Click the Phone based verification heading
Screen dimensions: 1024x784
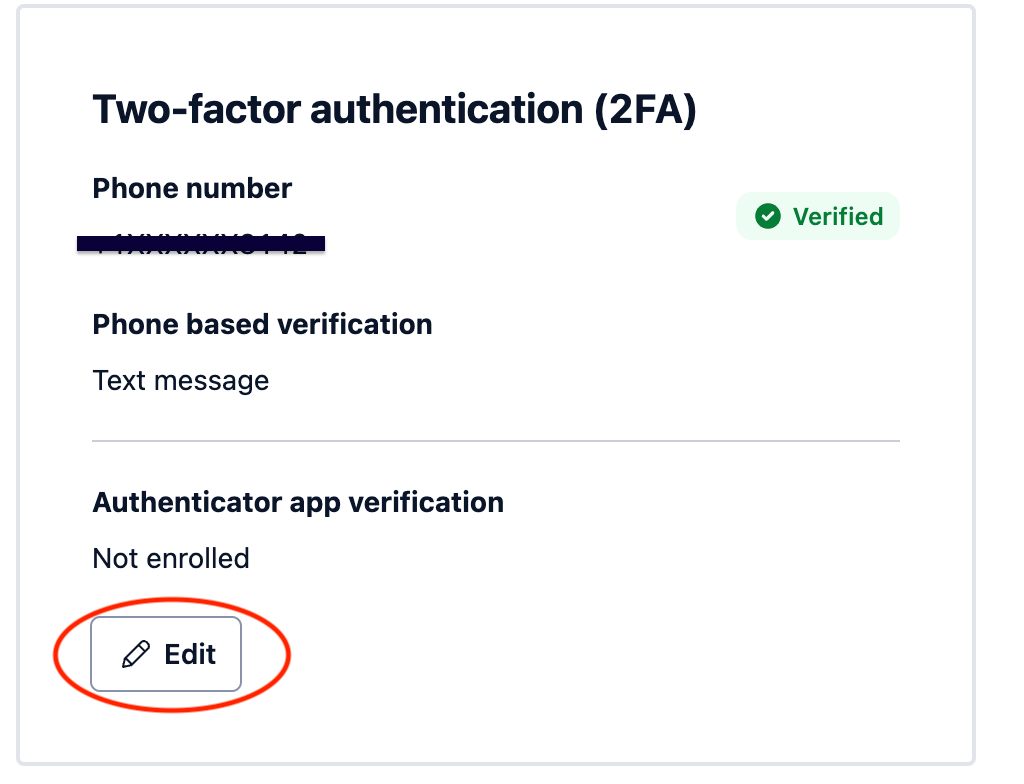[x=262, y=324]
